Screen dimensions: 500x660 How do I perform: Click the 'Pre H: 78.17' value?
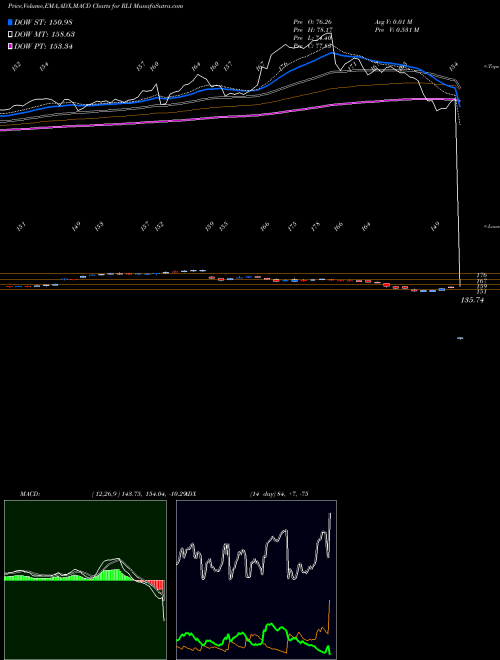(x=314, y=30)
